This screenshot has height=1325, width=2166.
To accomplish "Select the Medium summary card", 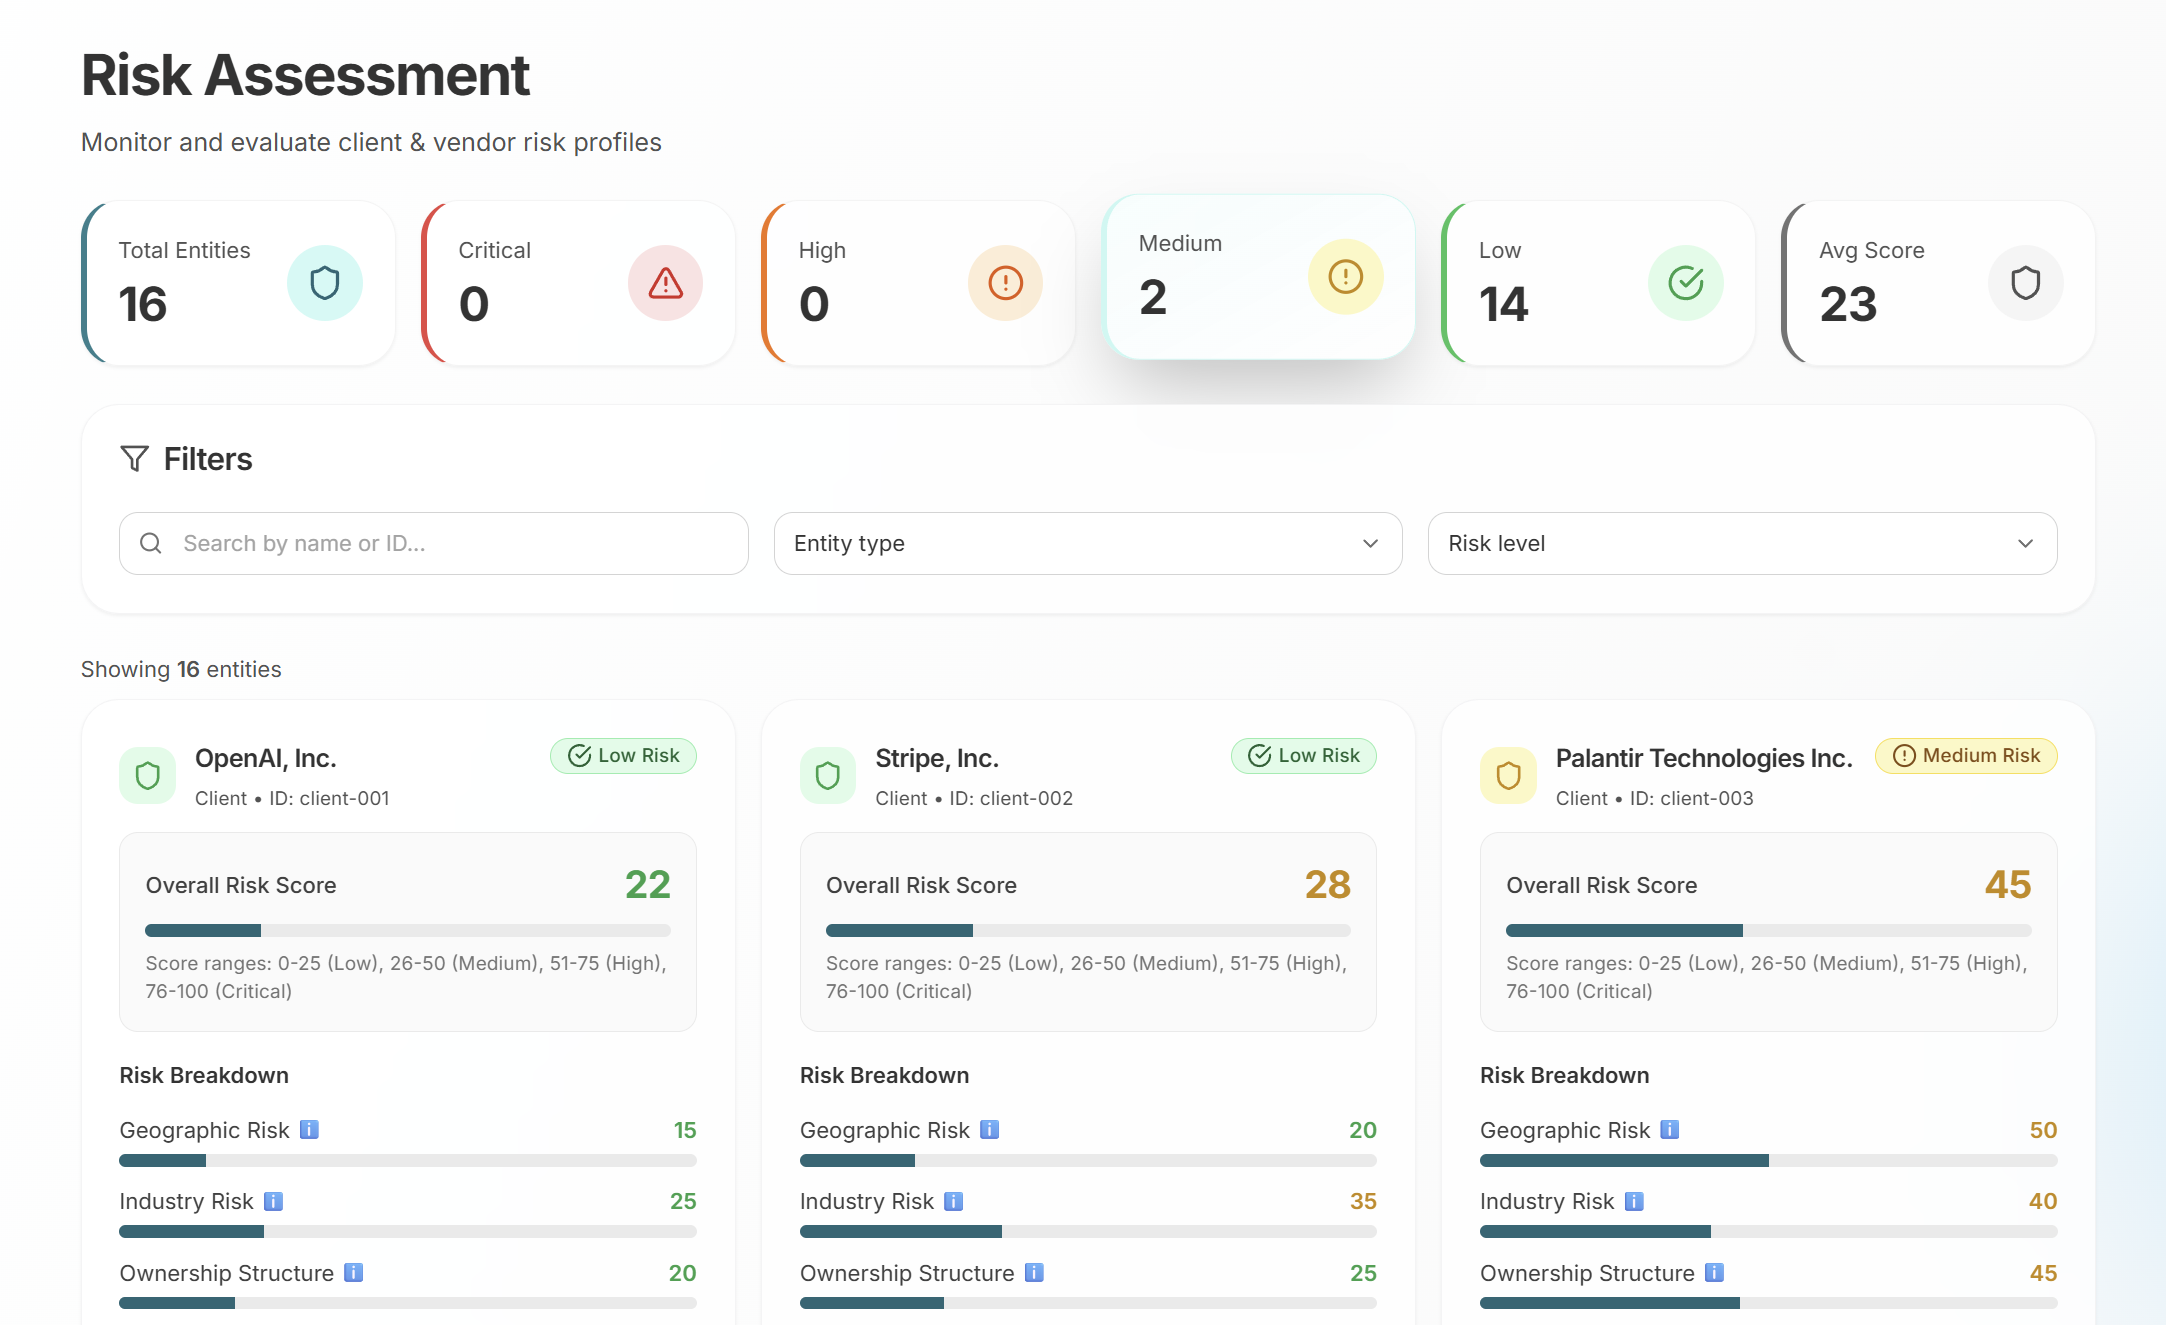I will tap(1257, 277).
